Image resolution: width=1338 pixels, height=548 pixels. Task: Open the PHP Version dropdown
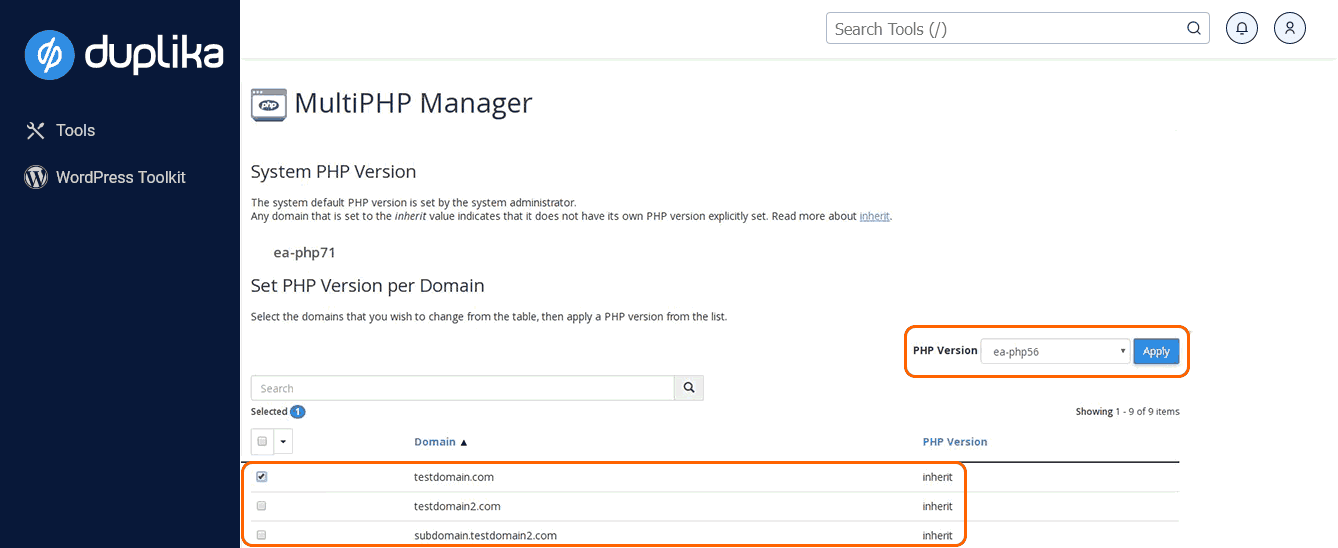1055,351
